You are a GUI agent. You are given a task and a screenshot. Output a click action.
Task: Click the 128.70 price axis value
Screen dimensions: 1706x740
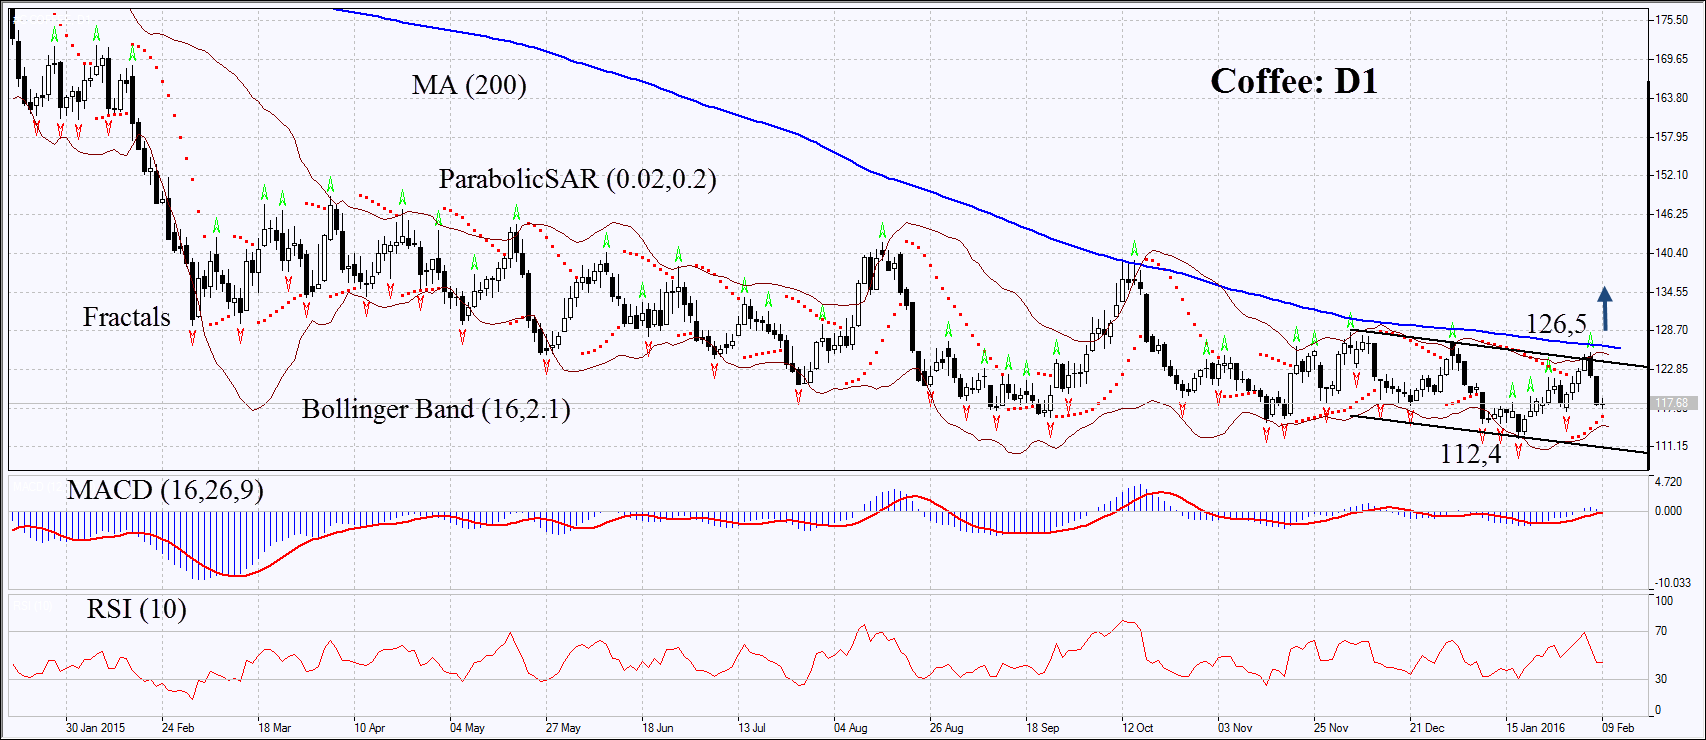coord(1672,330)
